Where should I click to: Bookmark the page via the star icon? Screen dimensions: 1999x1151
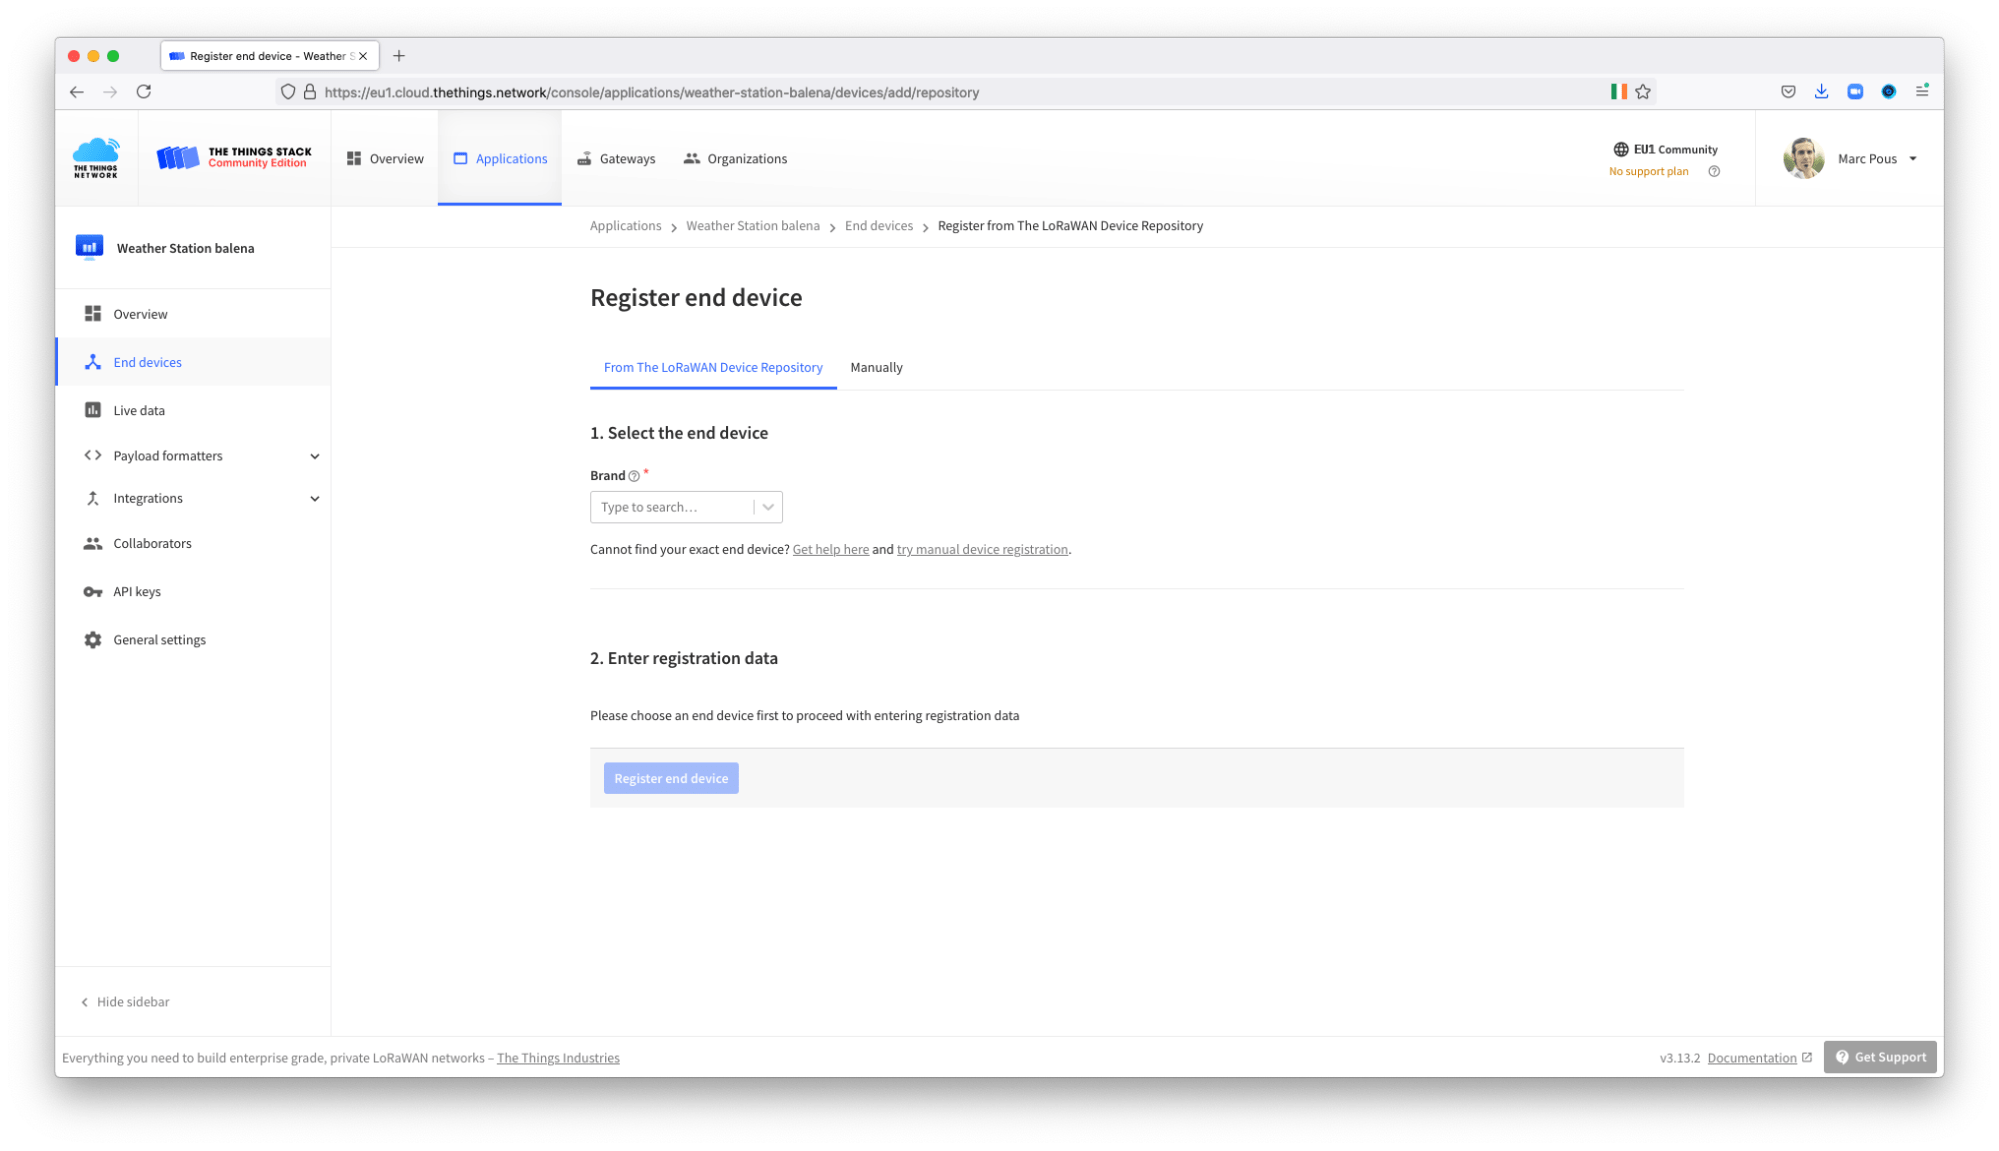tap(1643, 91)
